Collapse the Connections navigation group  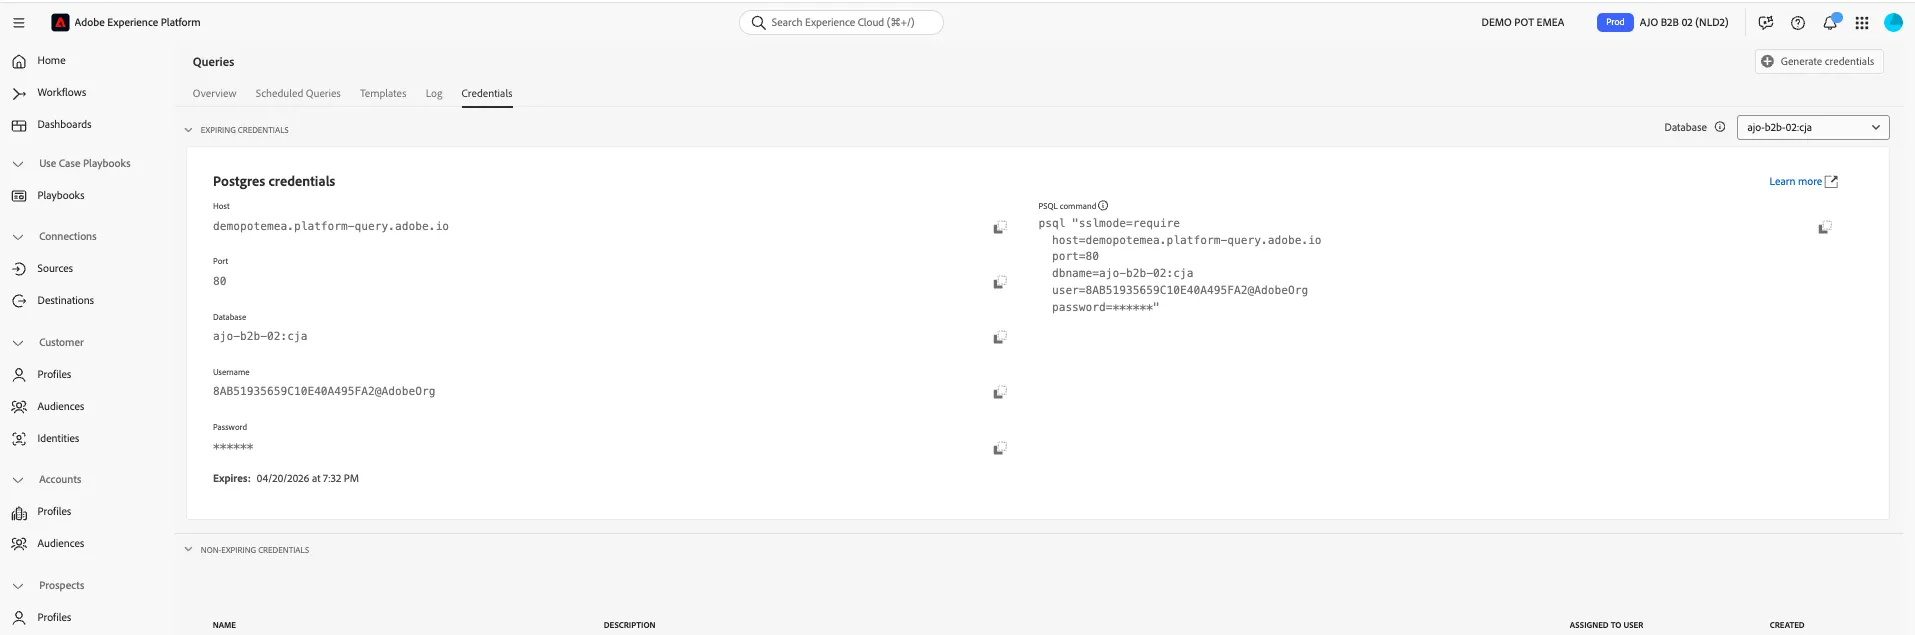coord(18,237)
